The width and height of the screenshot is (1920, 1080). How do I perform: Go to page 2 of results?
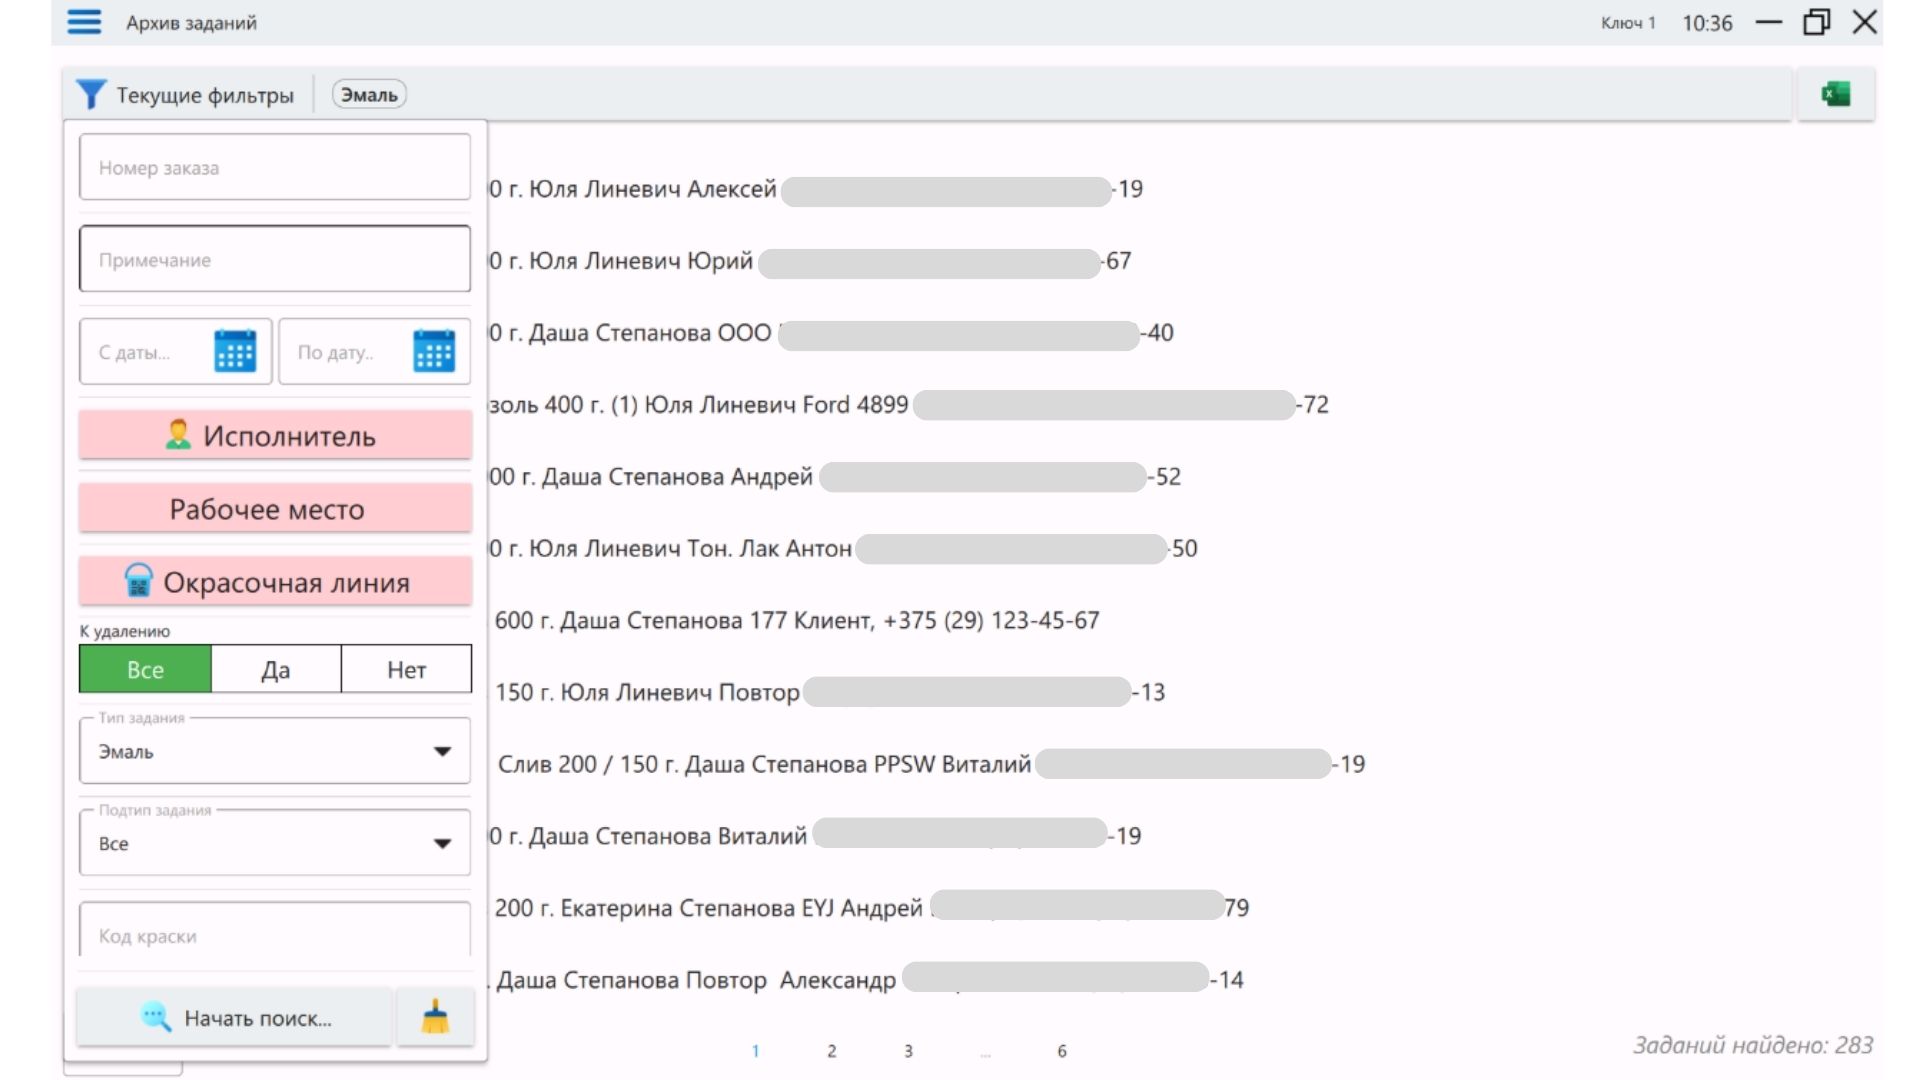pos(831,1051)
